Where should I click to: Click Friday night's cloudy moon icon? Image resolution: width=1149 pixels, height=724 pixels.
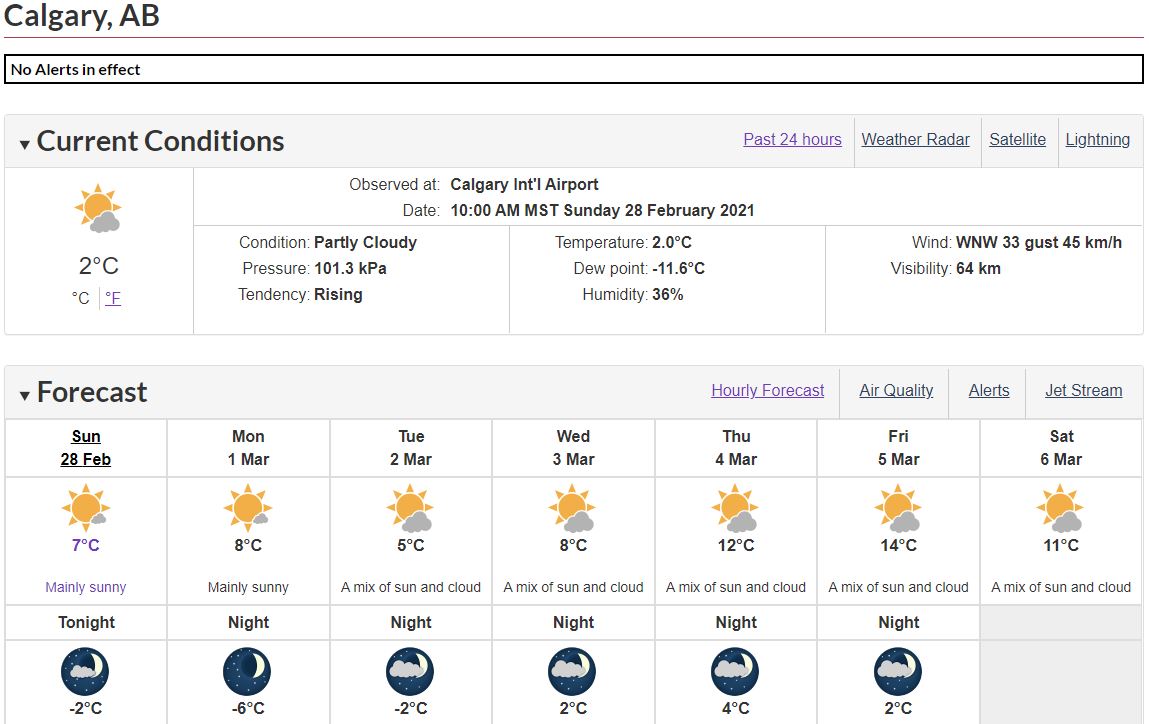898,671
